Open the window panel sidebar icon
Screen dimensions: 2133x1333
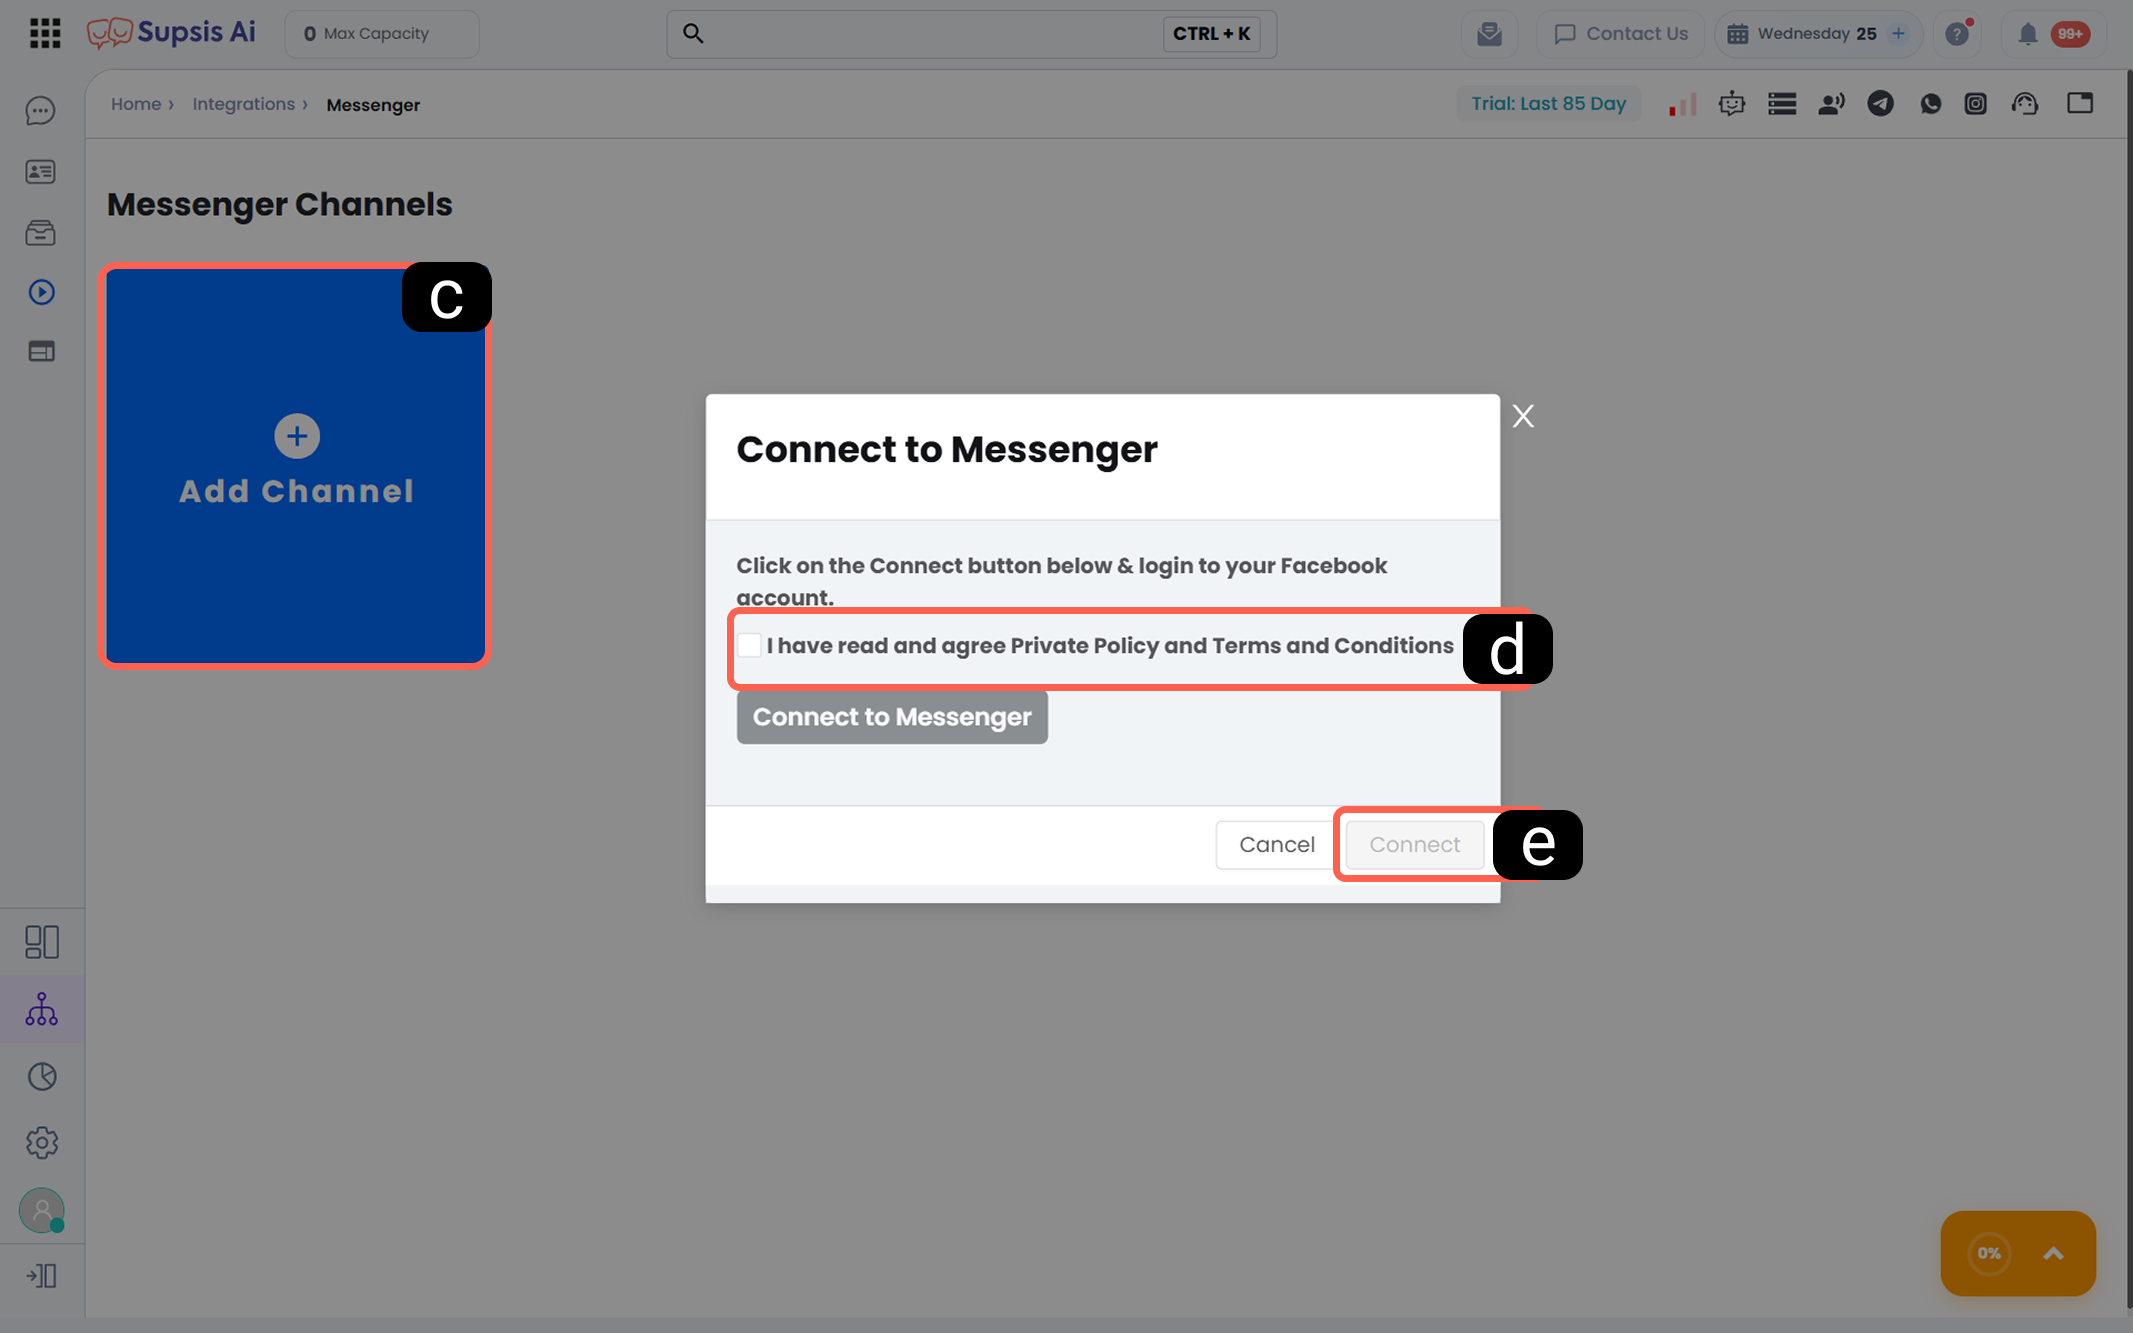click(41, 351)
